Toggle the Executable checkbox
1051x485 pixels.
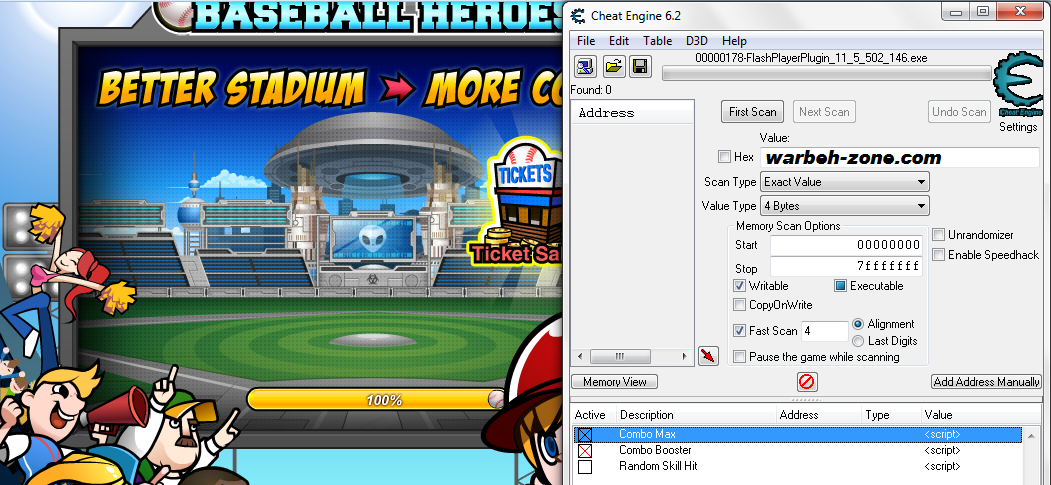[x=841, y=286]
